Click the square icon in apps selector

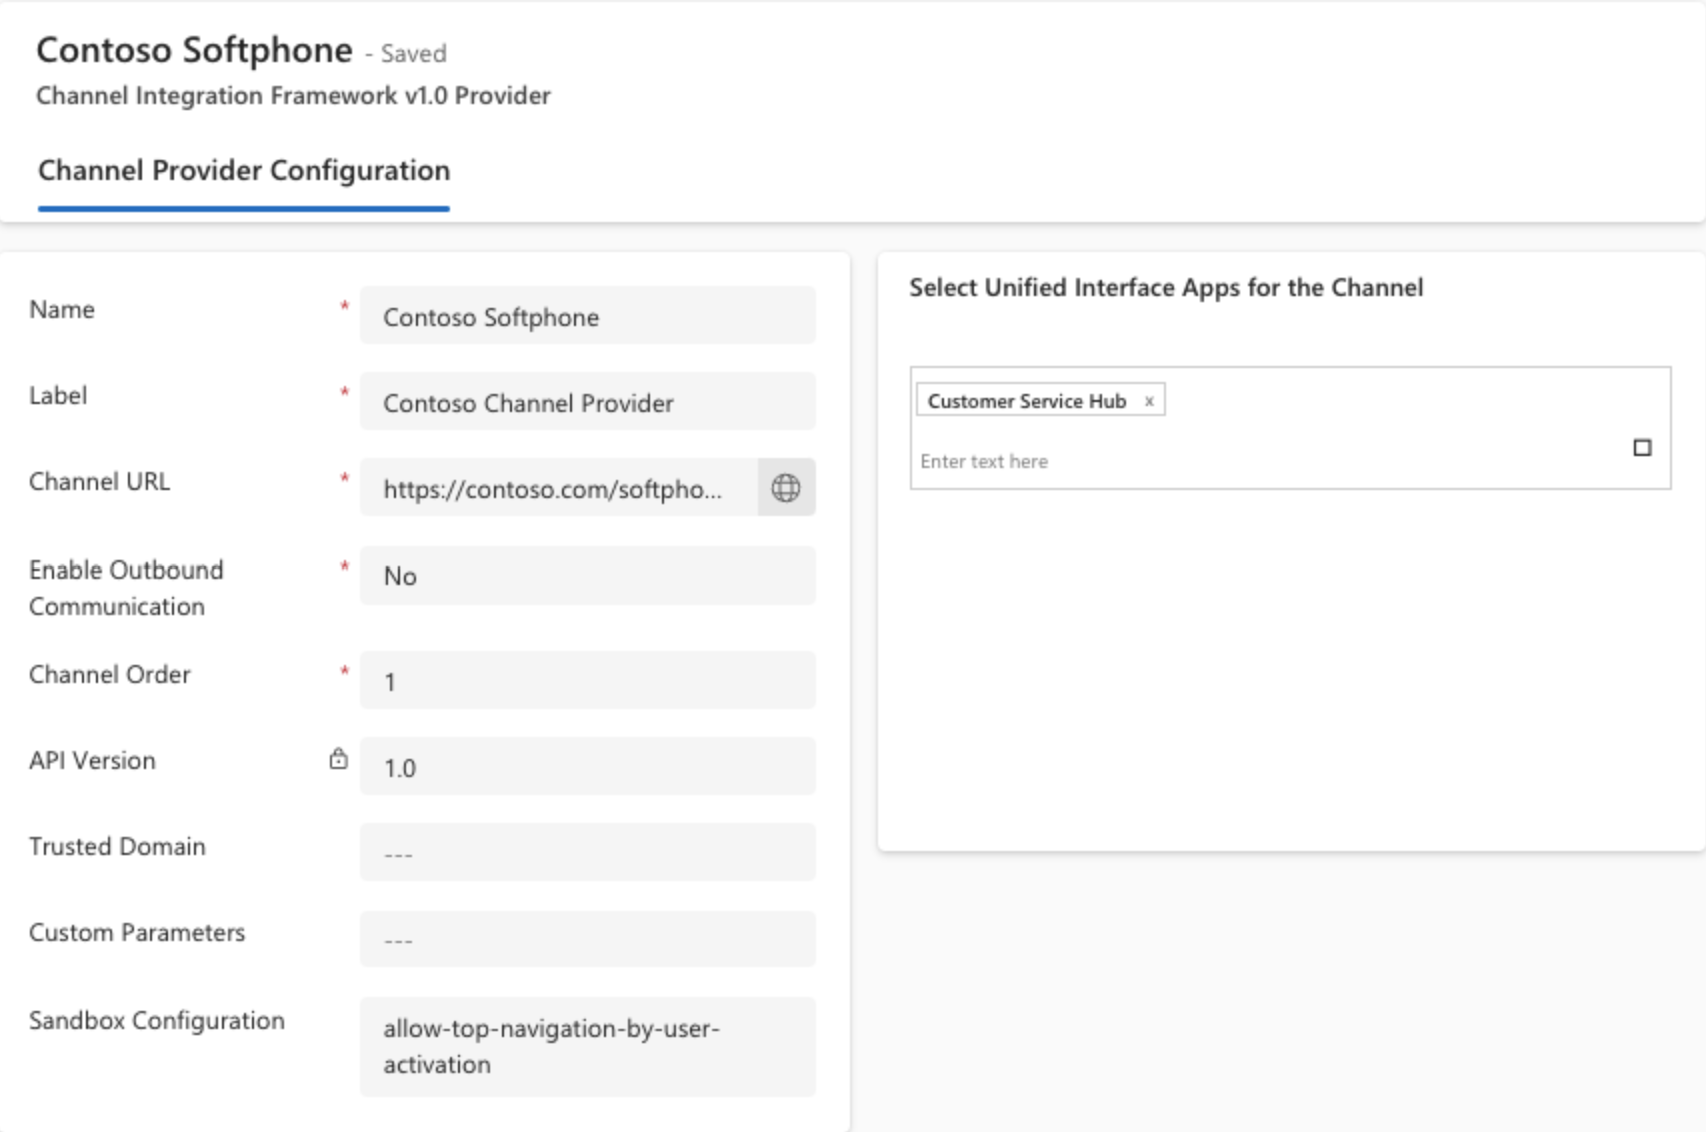tap(1642, 447)
